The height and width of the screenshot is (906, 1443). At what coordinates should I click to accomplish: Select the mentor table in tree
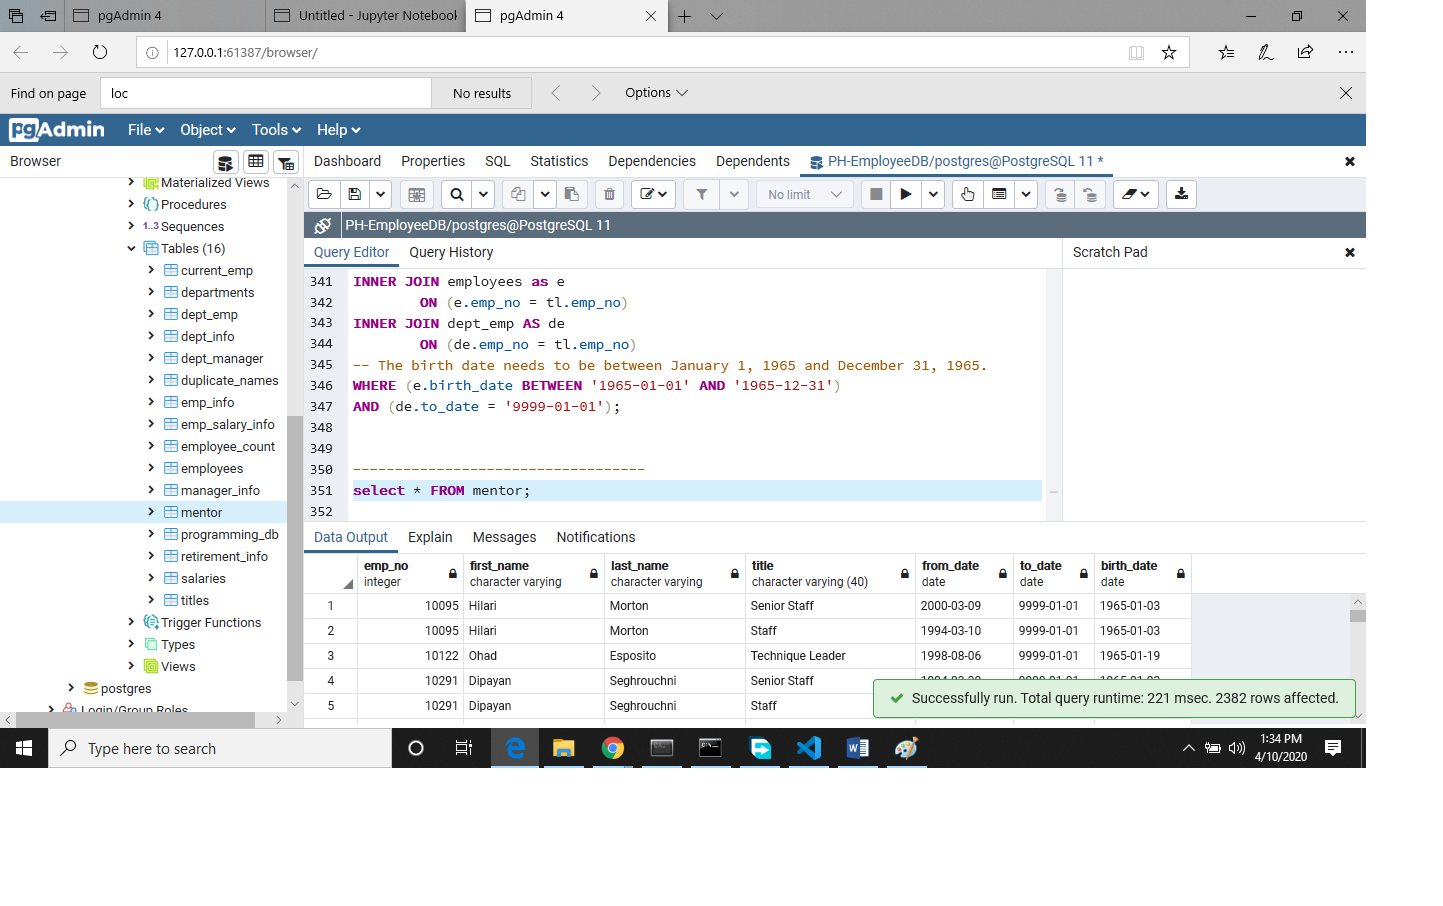point(201,512)
